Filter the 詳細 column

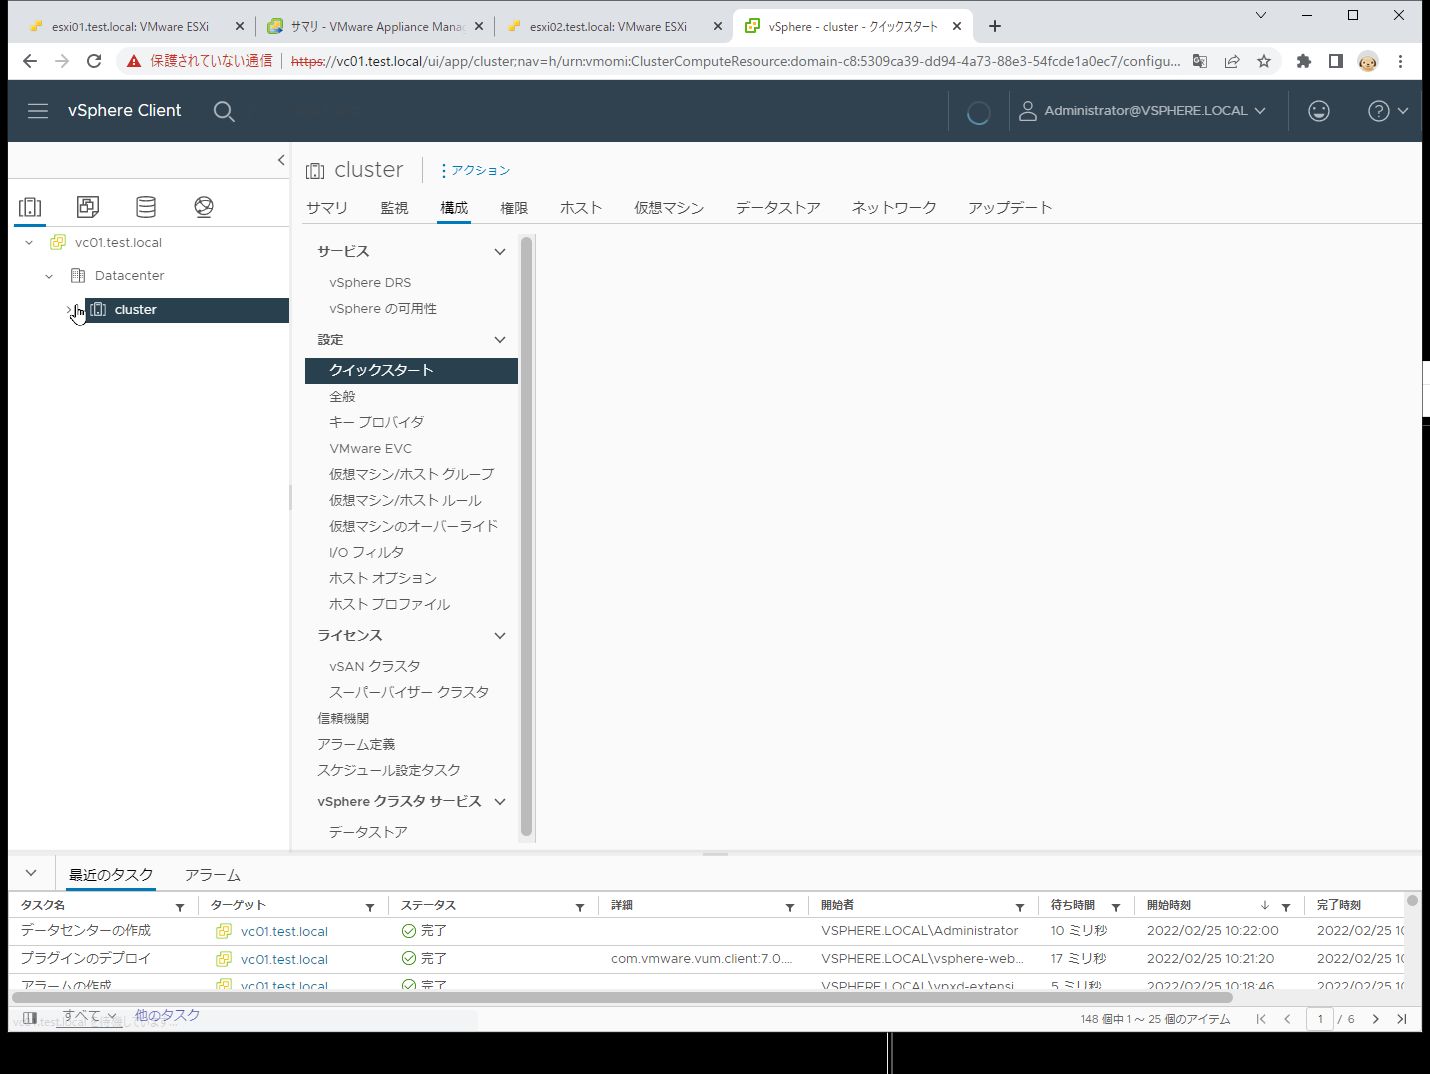790,907
